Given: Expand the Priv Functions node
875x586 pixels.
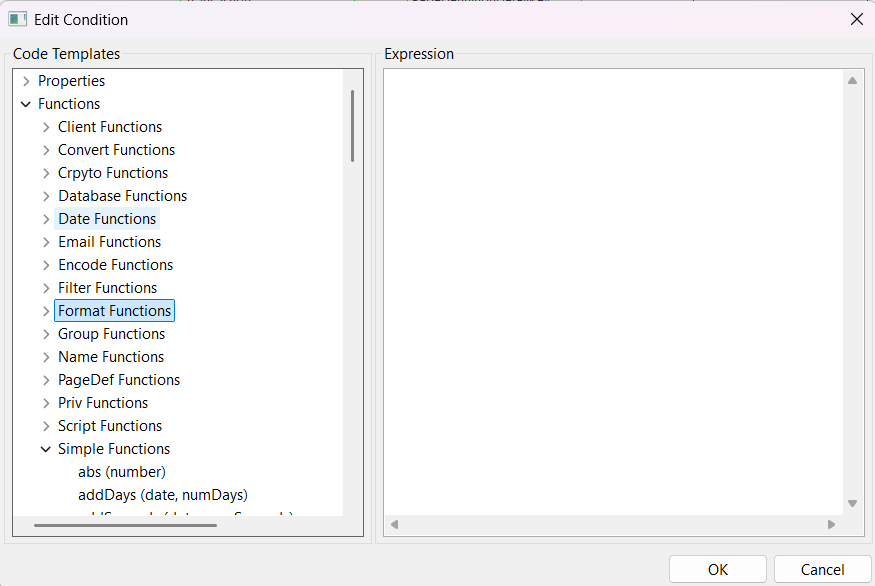Looking at the screenshot, I should tap(46, 403).
